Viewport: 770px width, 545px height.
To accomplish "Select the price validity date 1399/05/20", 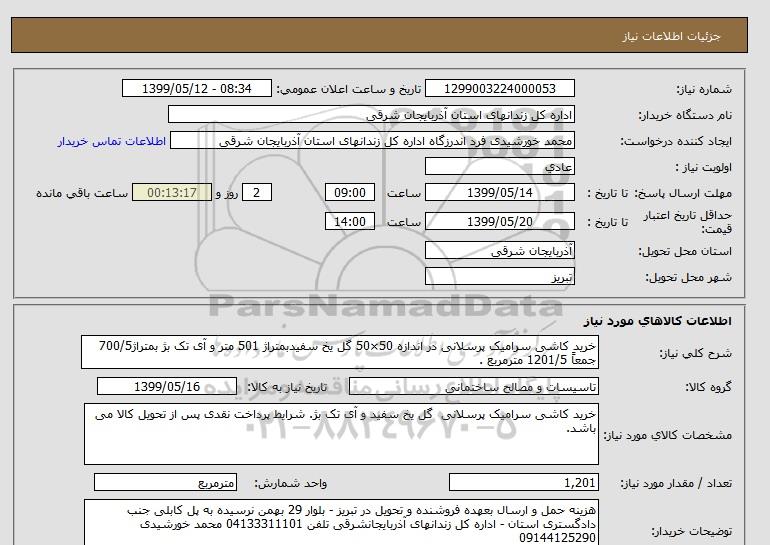I will tap(499, 222).
